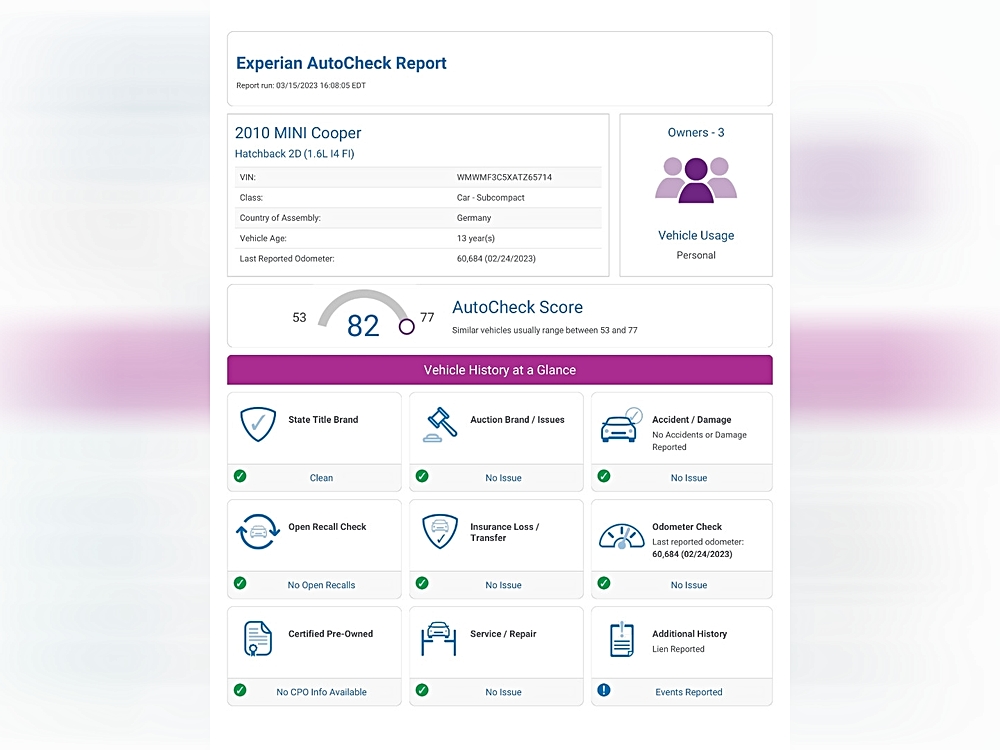Image resolution: width=1000 pixels, height=750 pixels.
Task: Click green checkmark beside No CPO Info Available
Action: (240, 690)
